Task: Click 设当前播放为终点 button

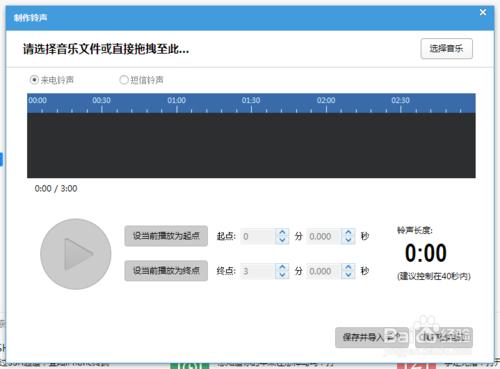Action: click(x=166, y=271)
